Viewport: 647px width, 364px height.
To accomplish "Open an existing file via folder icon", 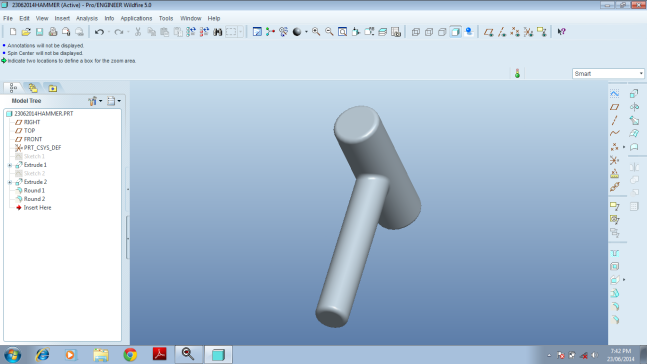I will pos(26,32).
